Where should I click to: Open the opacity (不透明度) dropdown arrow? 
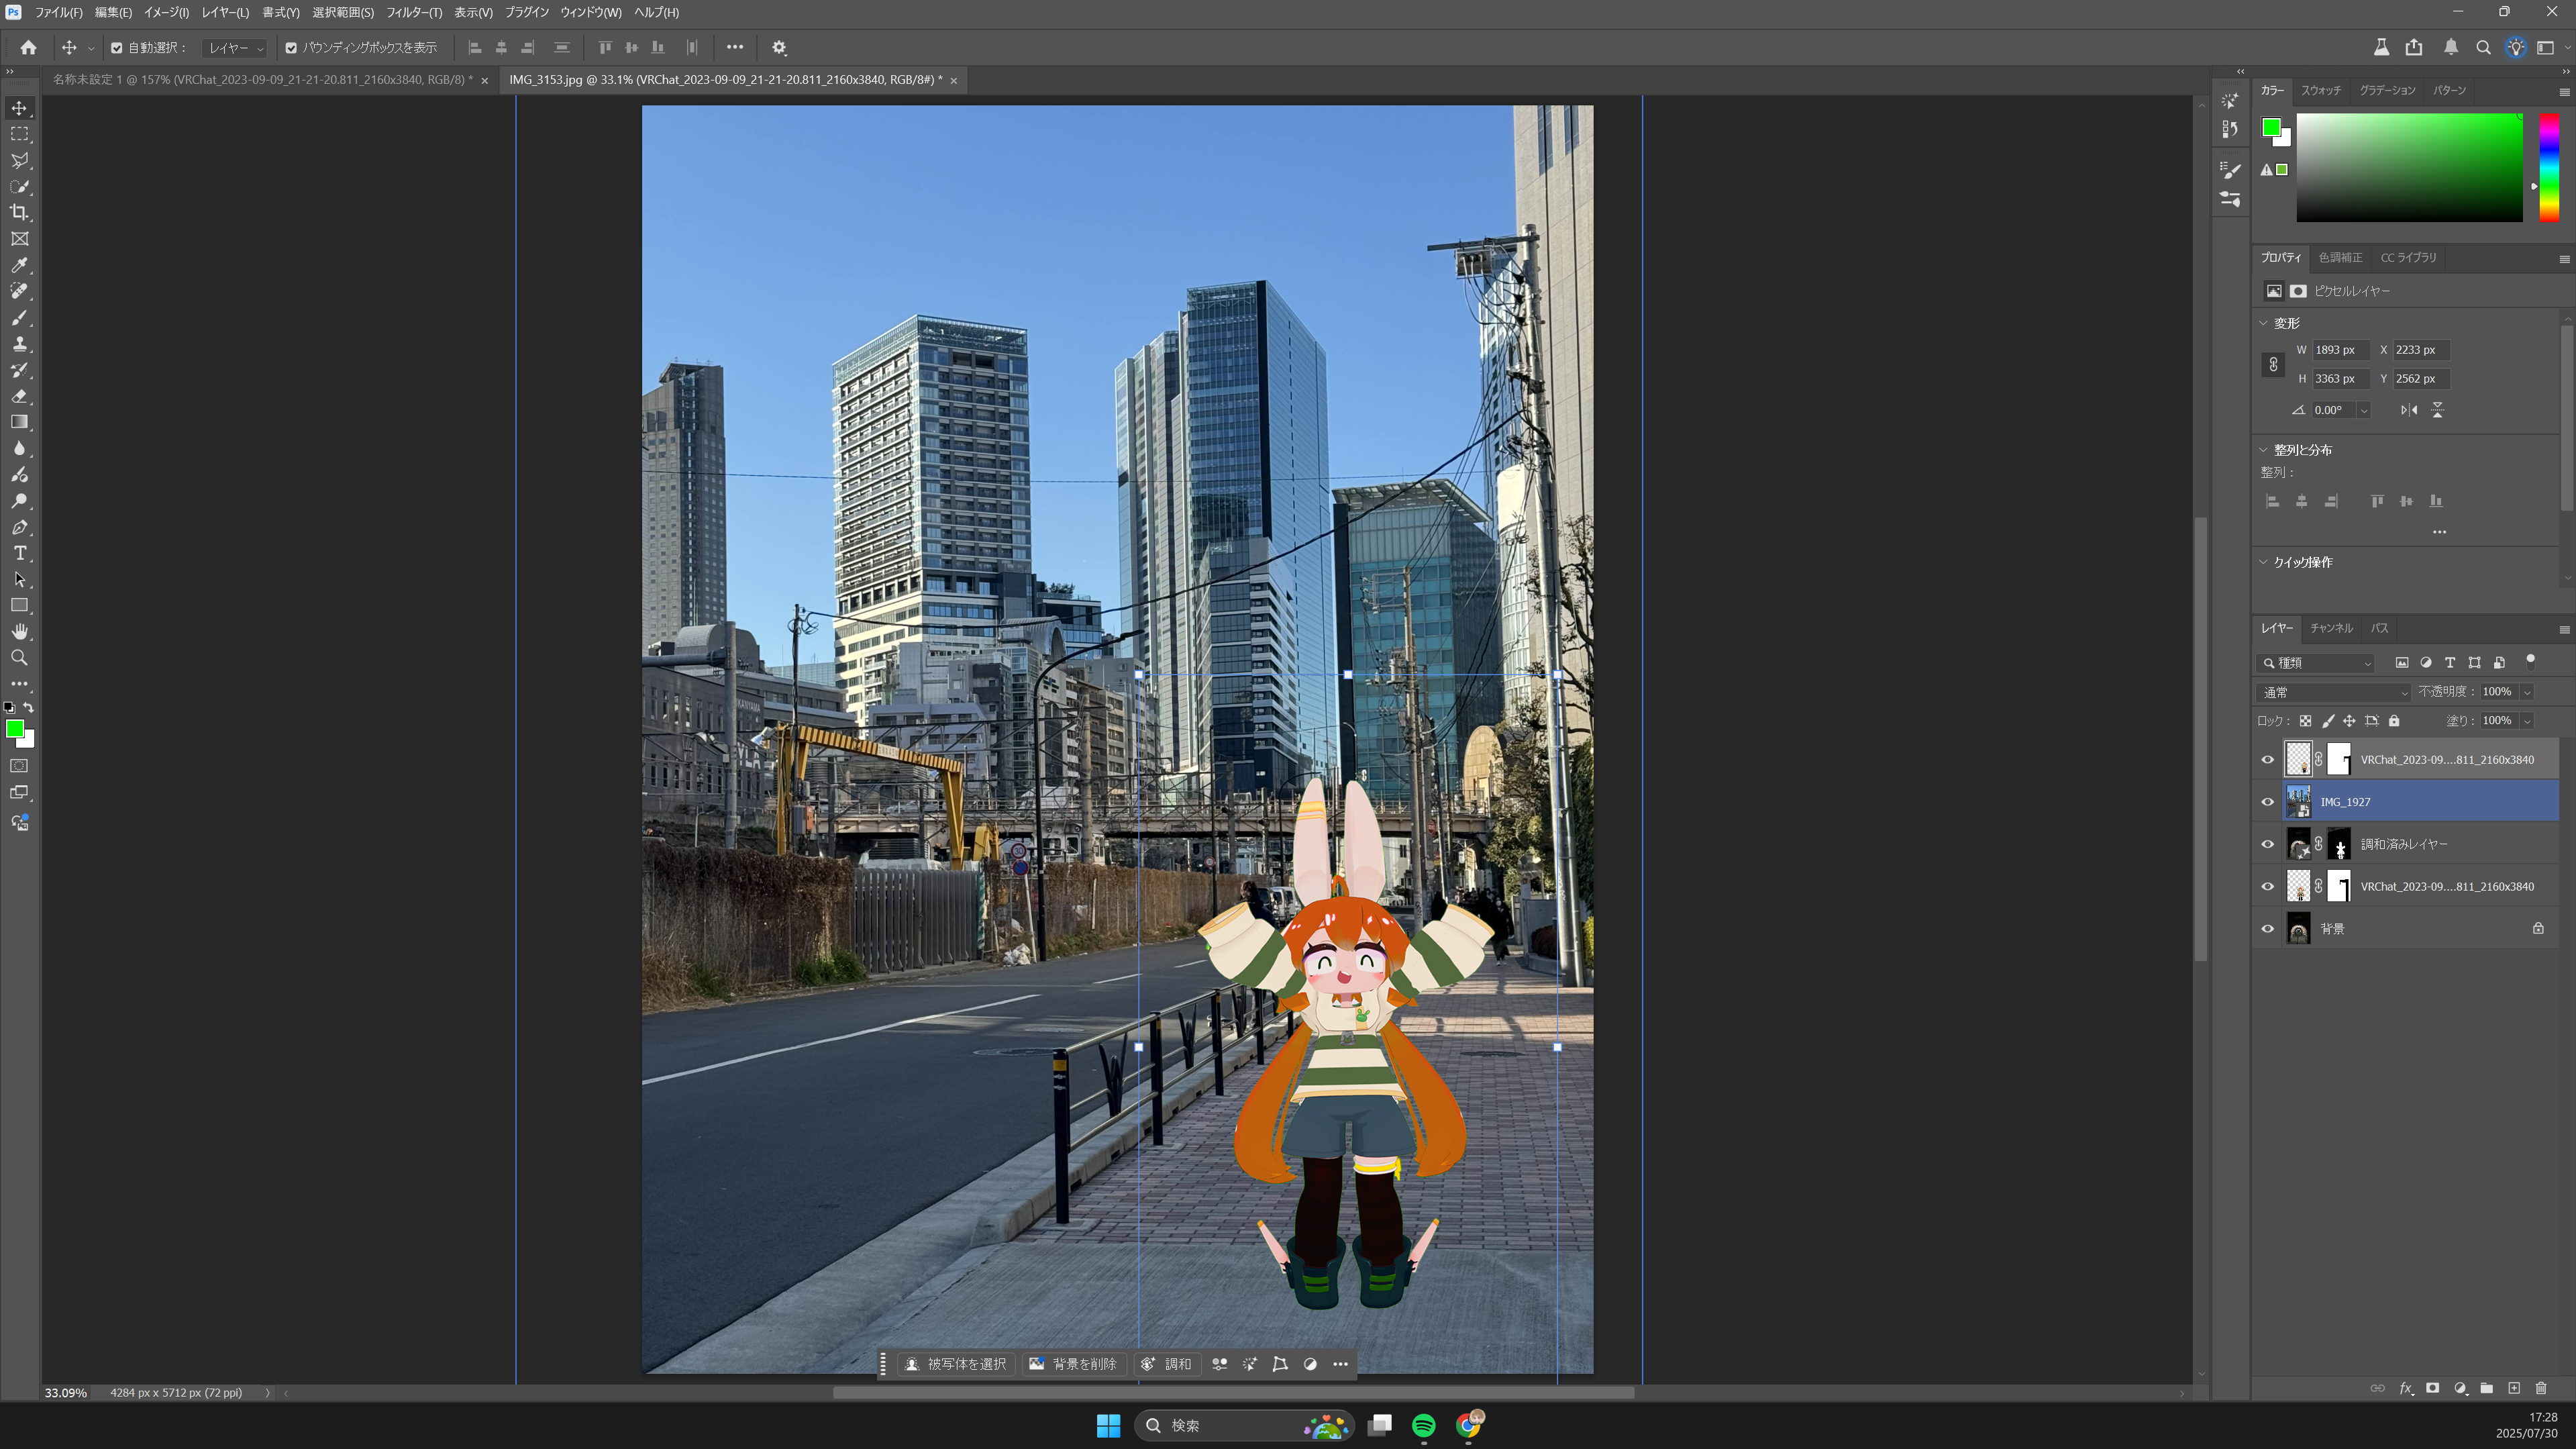pos(2527,692)
